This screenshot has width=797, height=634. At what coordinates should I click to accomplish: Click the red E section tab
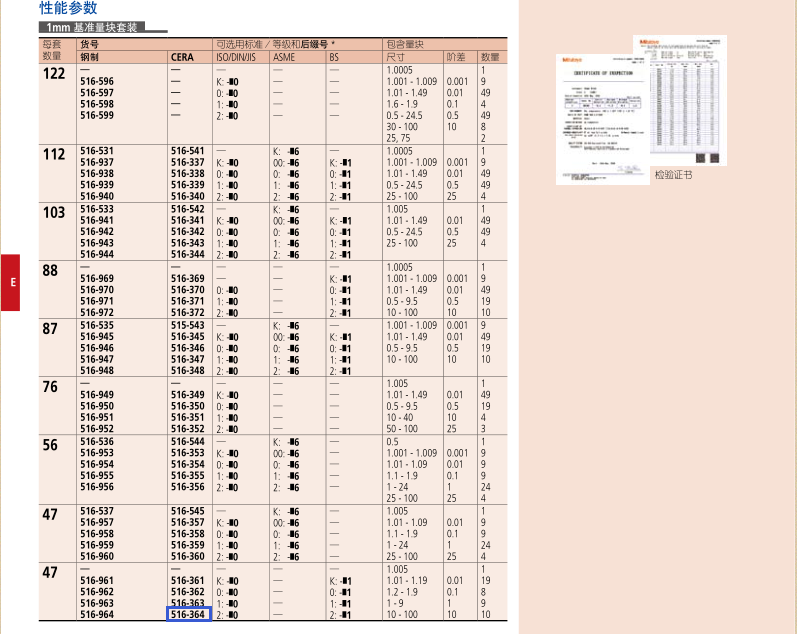click(x=10, y=282)
